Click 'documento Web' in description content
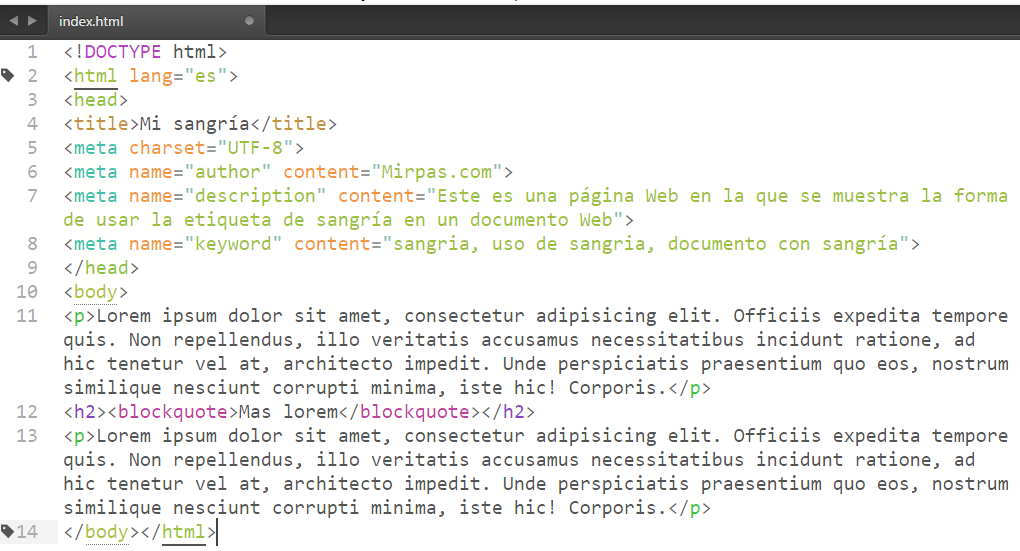This screenshot has width=1020, height=551. [x=541, y=221]
